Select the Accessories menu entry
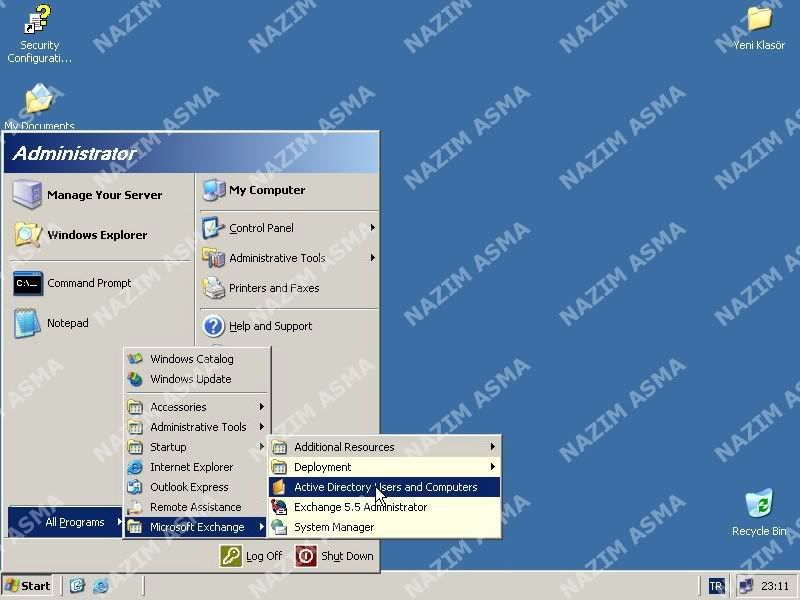The width and height of the screenshot is (800, 600). tap(196, 407)
